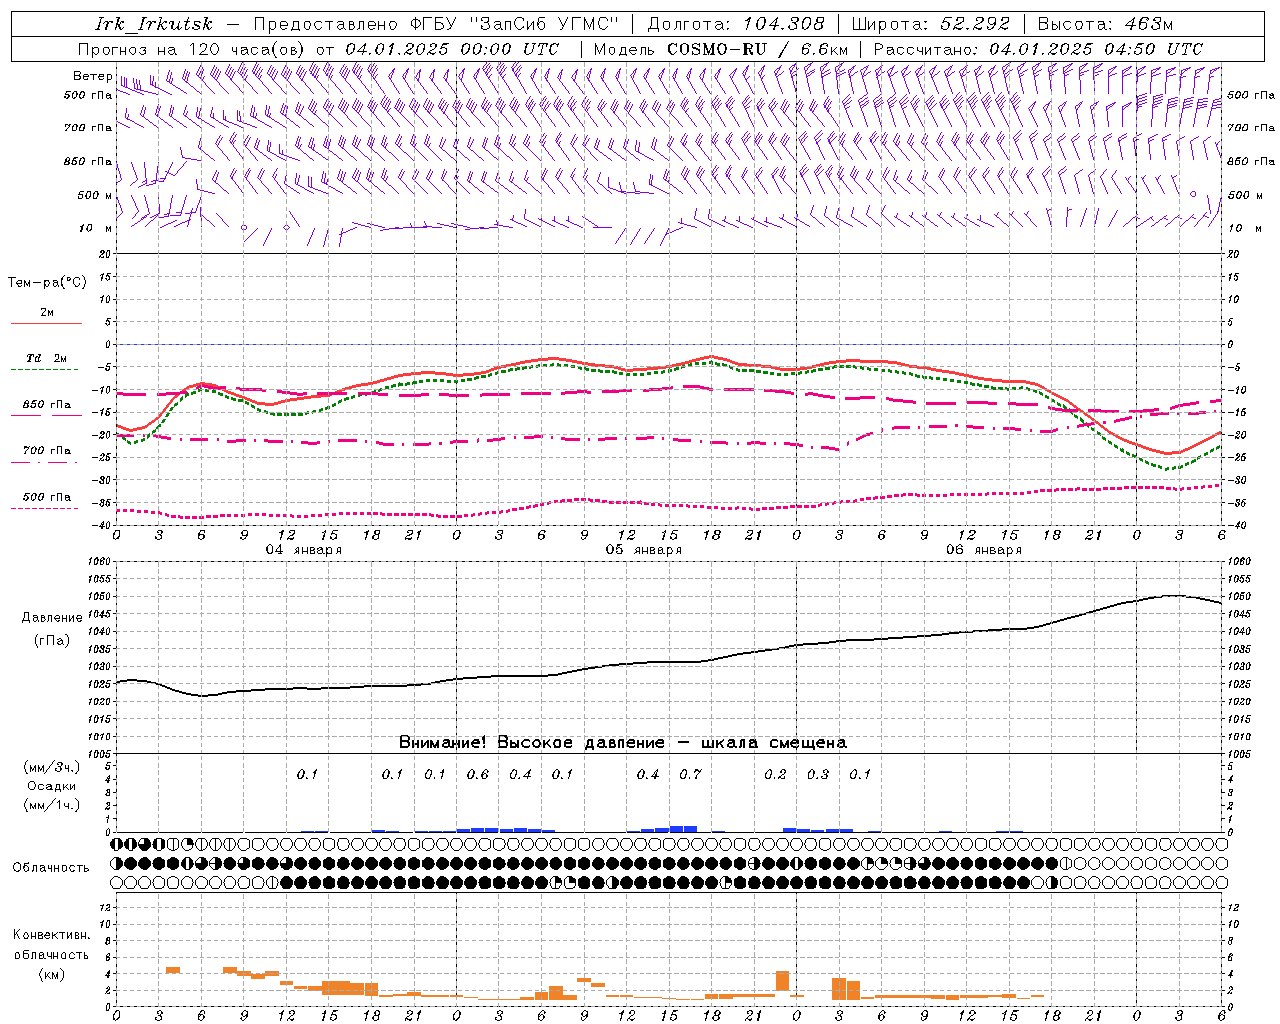The image size is (1280, 1024).
Task: Select the 700 гПа temperature legend entry
Action: tap(46, 455)
